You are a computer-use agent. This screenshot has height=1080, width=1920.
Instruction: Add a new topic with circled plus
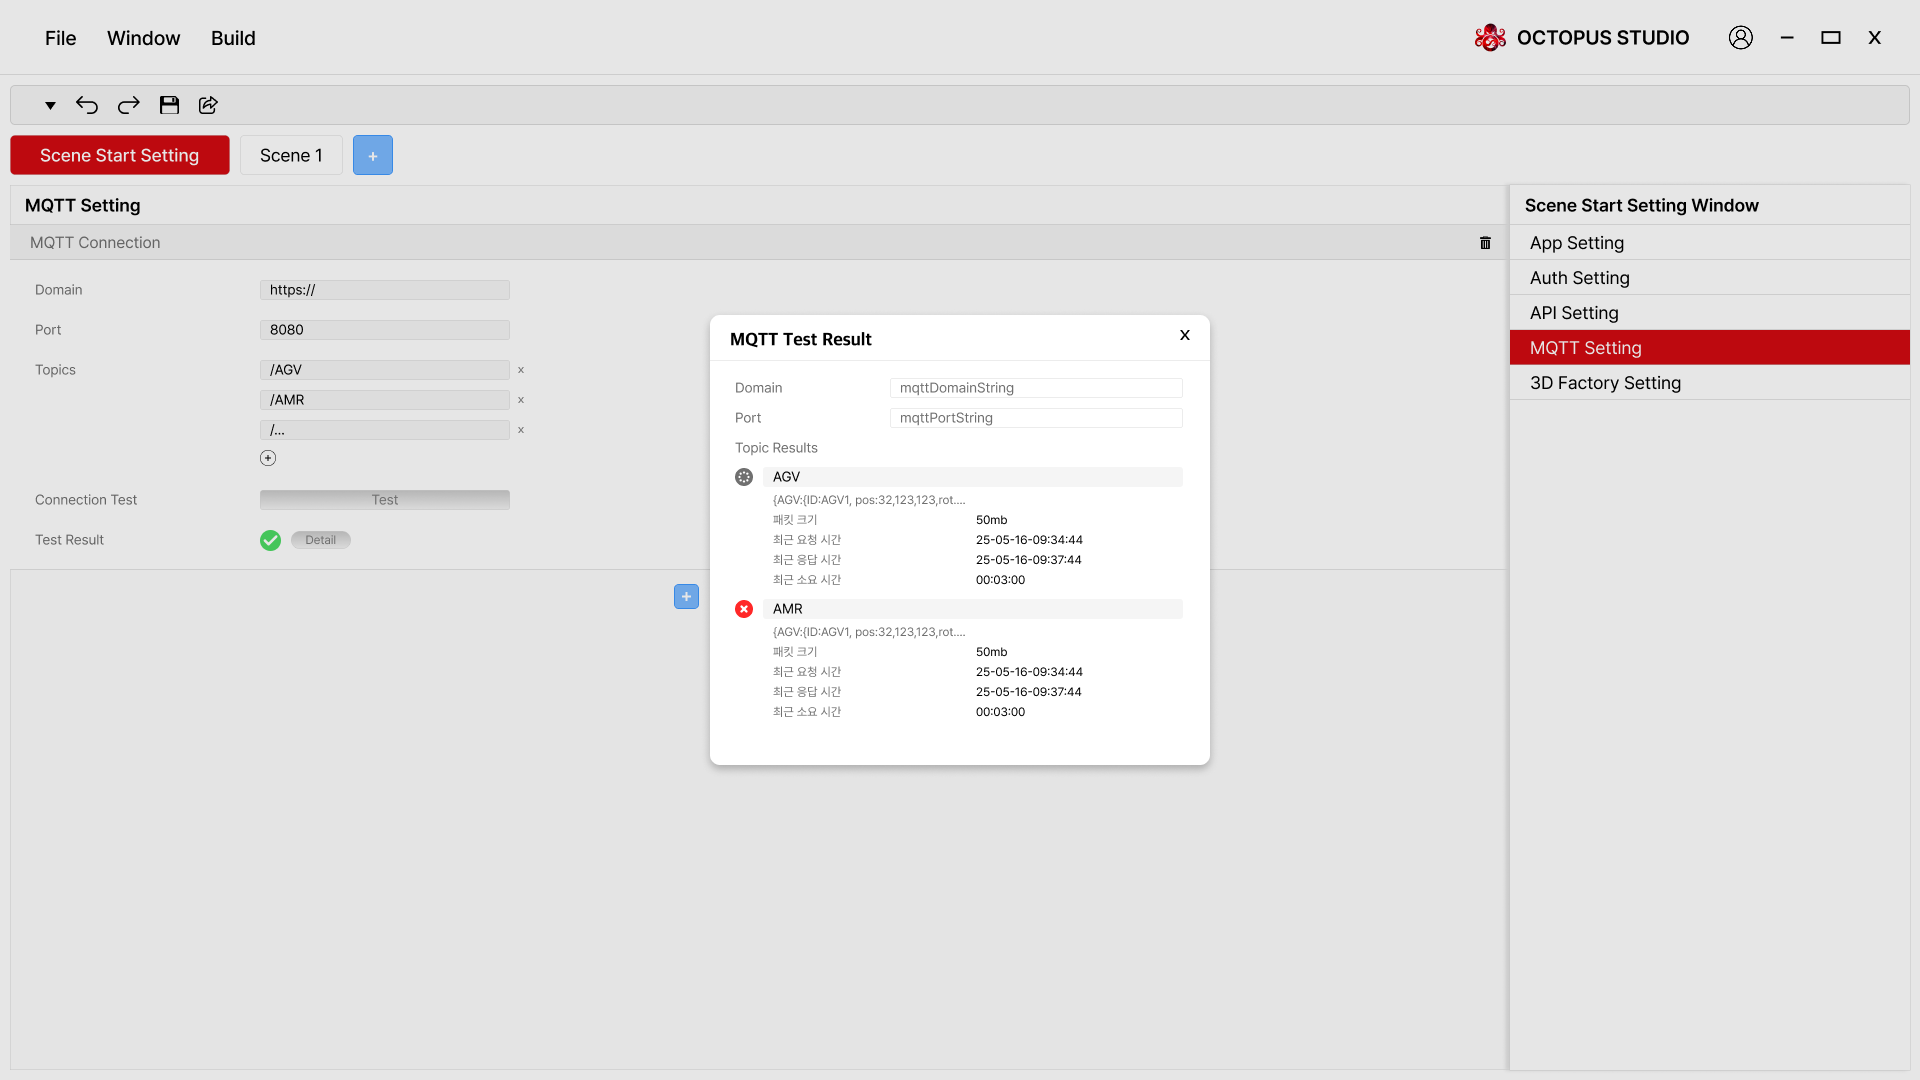pyautogui.click(x=268, y=458)
